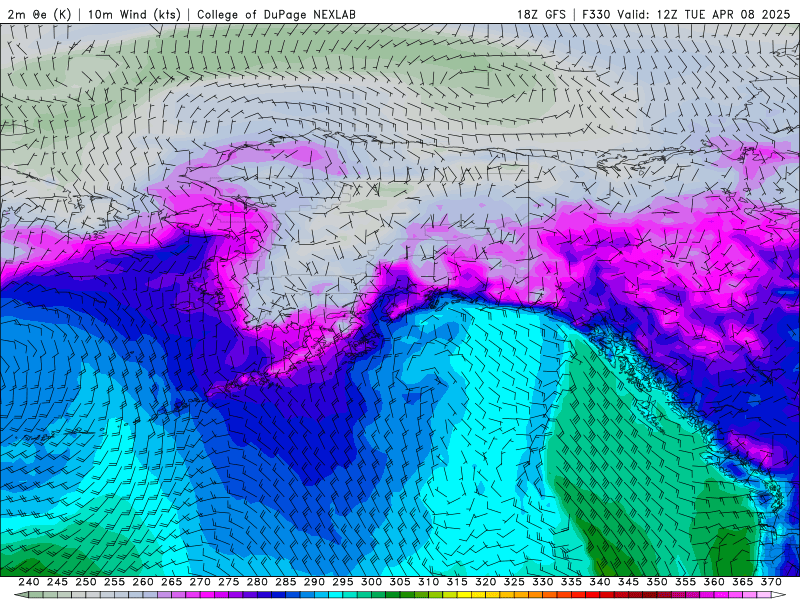Select the 250 colorbar label
Screen dimensions: 800x600
tap(86, 582)
